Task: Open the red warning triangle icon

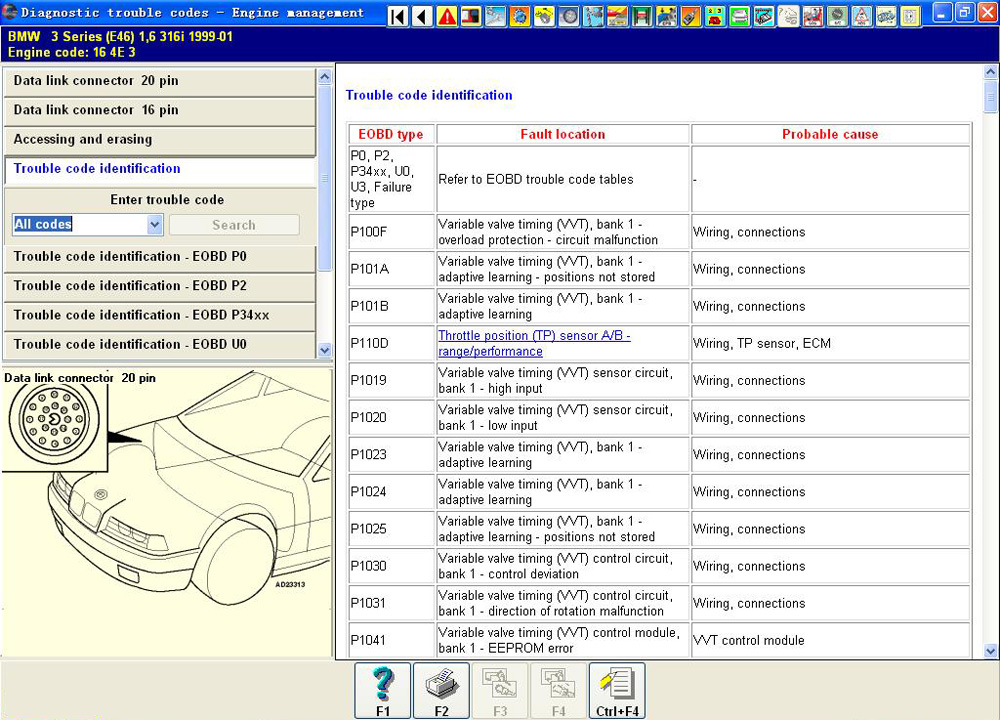Action: [446, 16]
